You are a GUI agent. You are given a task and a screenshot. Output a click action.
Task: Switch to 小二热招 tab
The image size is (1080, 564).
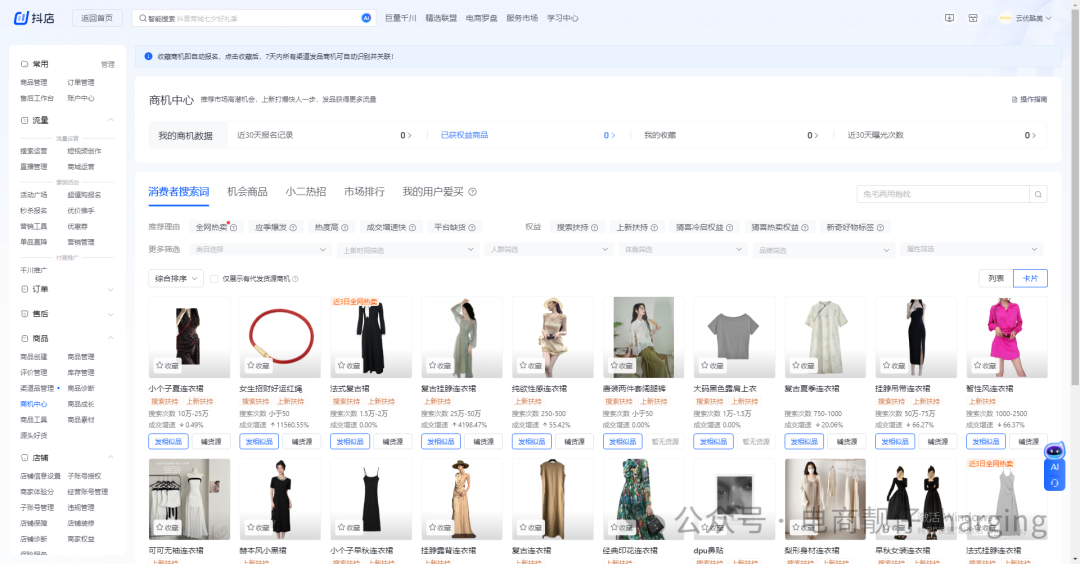(x=306, y=191)
